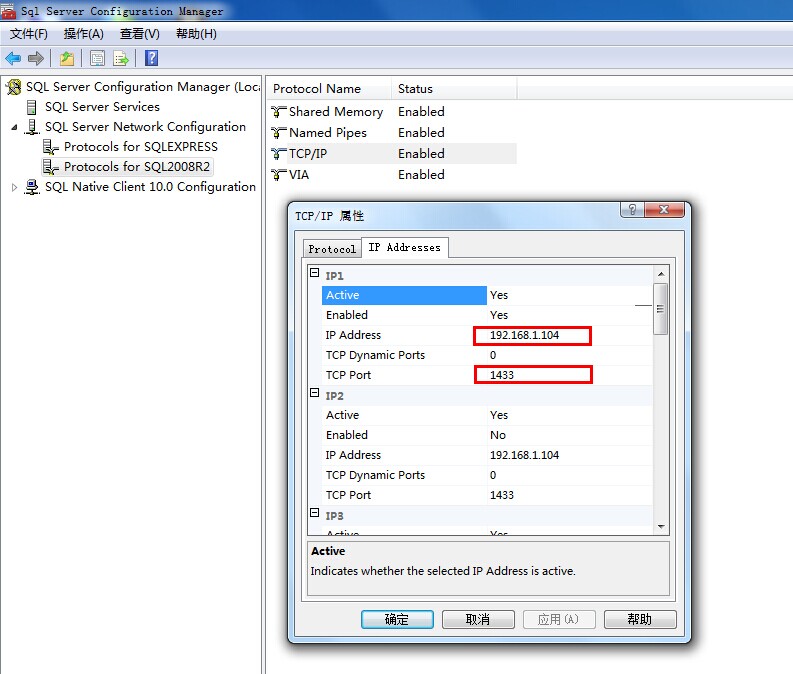Click the 应用(A) button
This screenshot has width=793, height=674.
pyautogui.click(x=559, y=619)
